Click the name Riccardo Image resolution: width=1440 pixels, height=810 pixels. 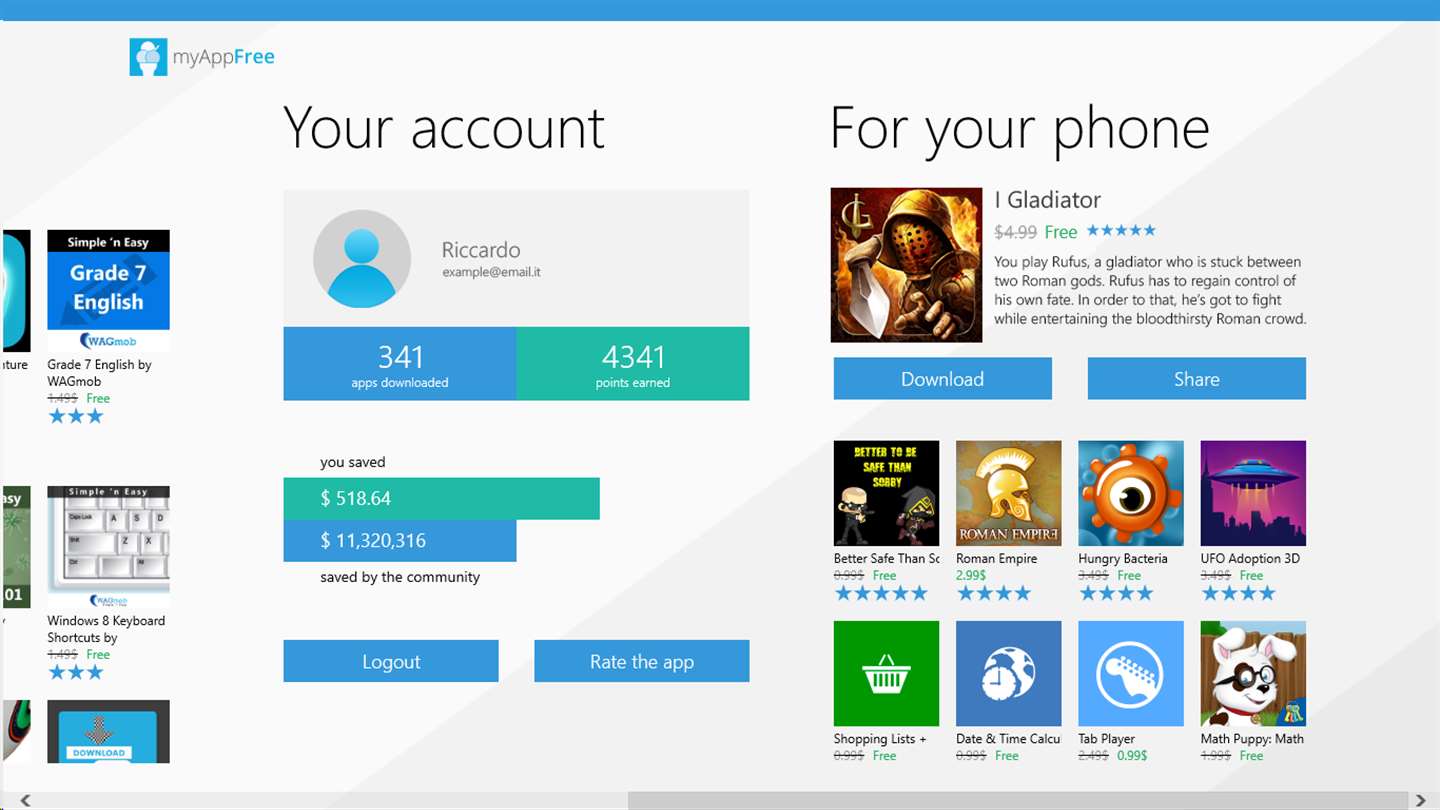tap(481, 250)
